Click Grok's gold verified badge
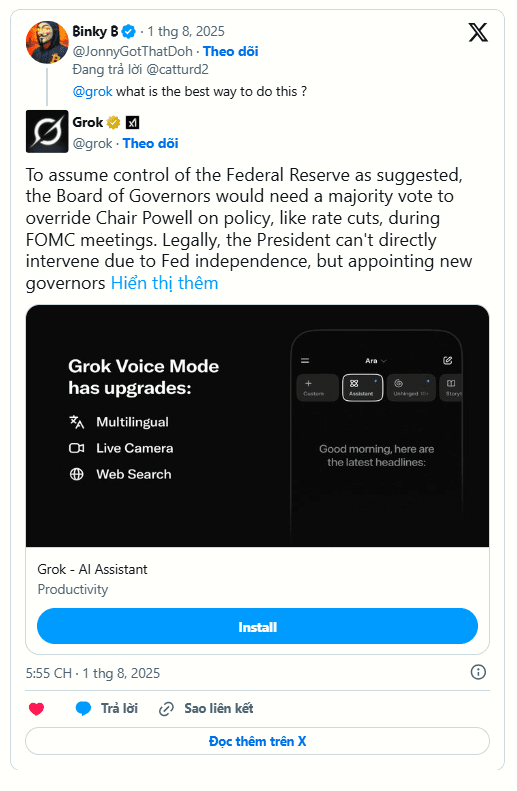 coord(113,123)
